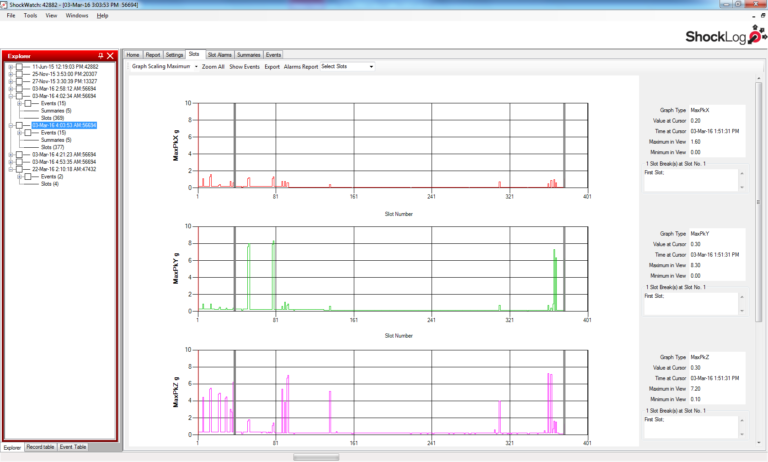Close the Explorer panel
Viewport: 768px width, 462px height.
[x=110, y=55]
